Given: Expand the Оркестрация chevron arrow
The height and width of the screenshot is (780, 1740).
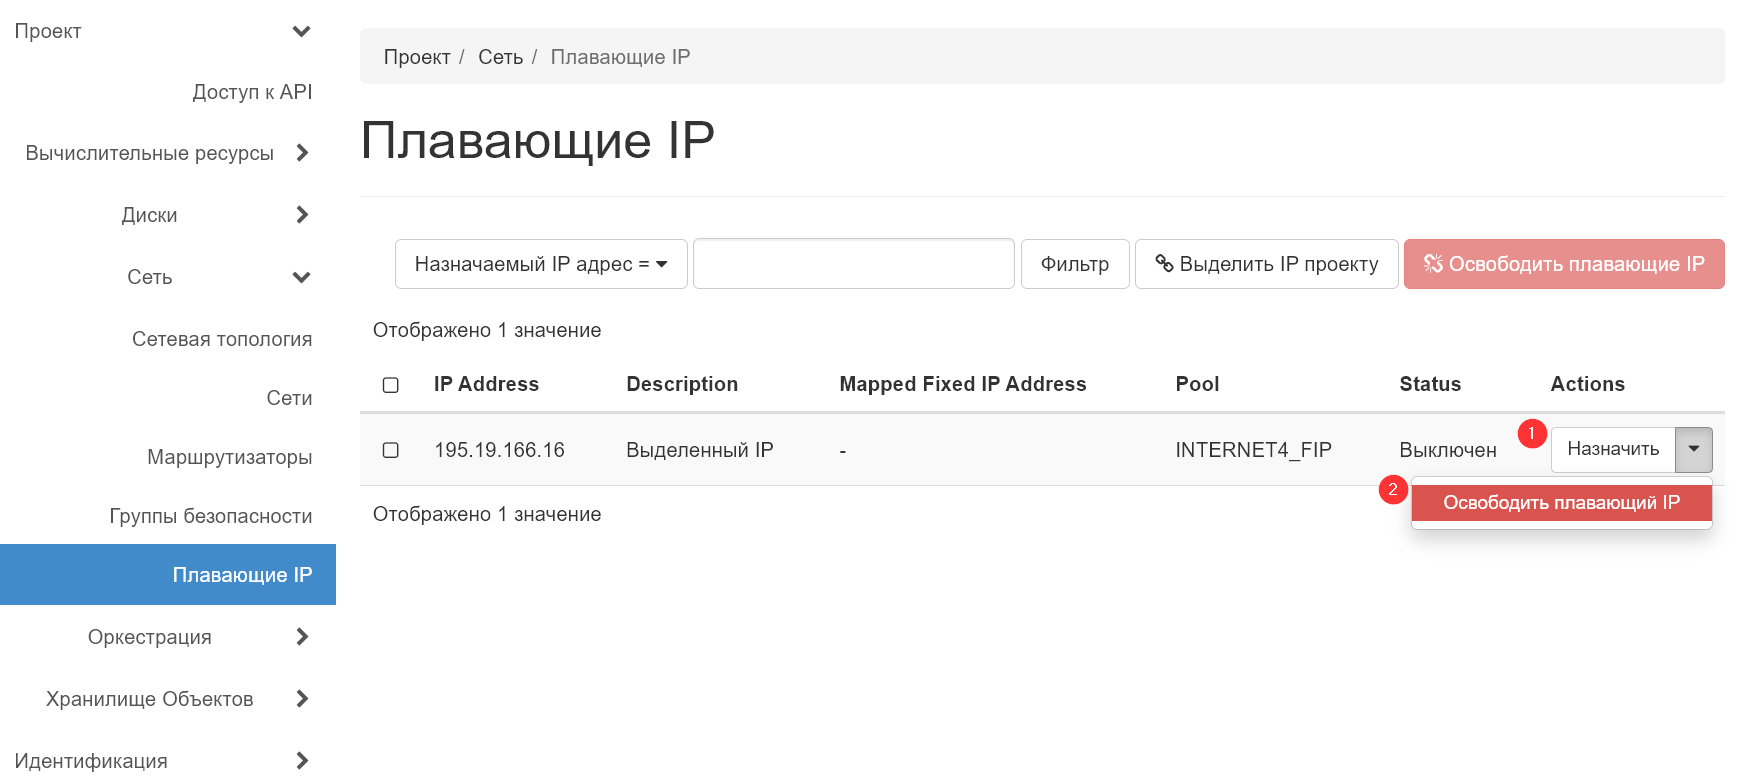Looking at the screenshot, I should point(302,637).
